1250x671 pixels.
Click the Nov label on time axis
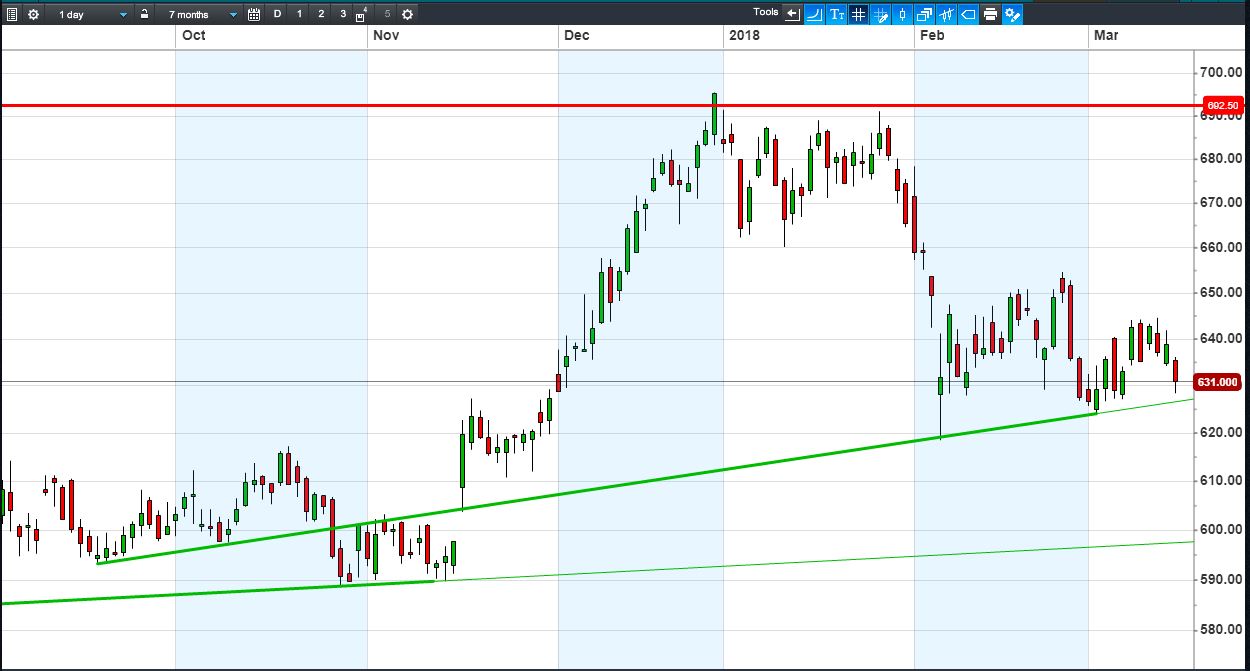386,36
